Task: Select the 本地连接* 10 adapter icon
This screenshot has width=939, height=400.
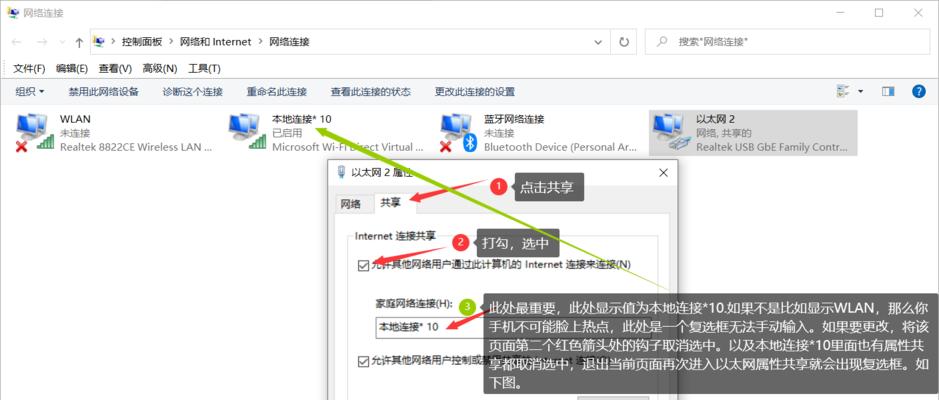Action: (247, 132)
